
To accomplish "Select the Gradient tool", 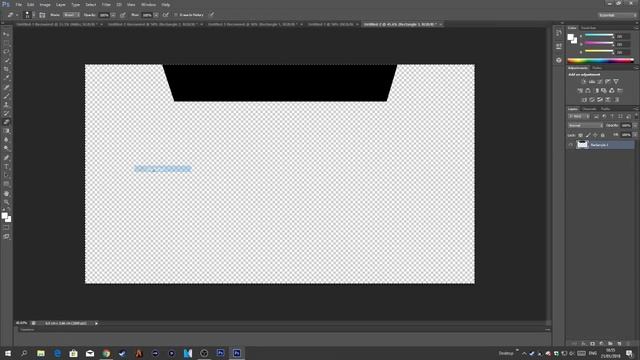I will click(x=6, y=131).
